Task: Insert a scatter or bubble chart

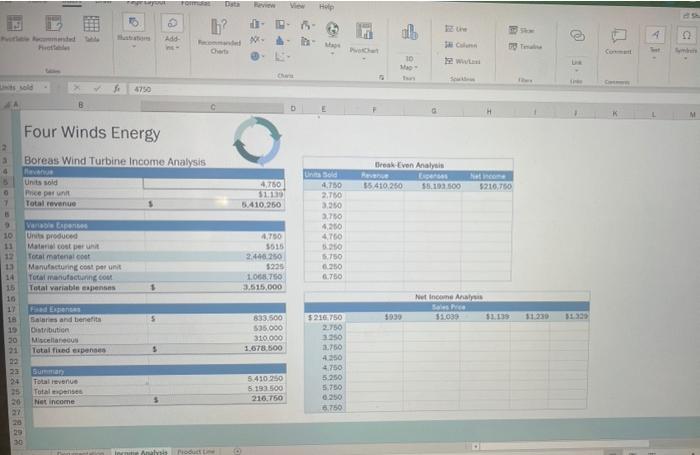Action: click(x=281, y=57)
